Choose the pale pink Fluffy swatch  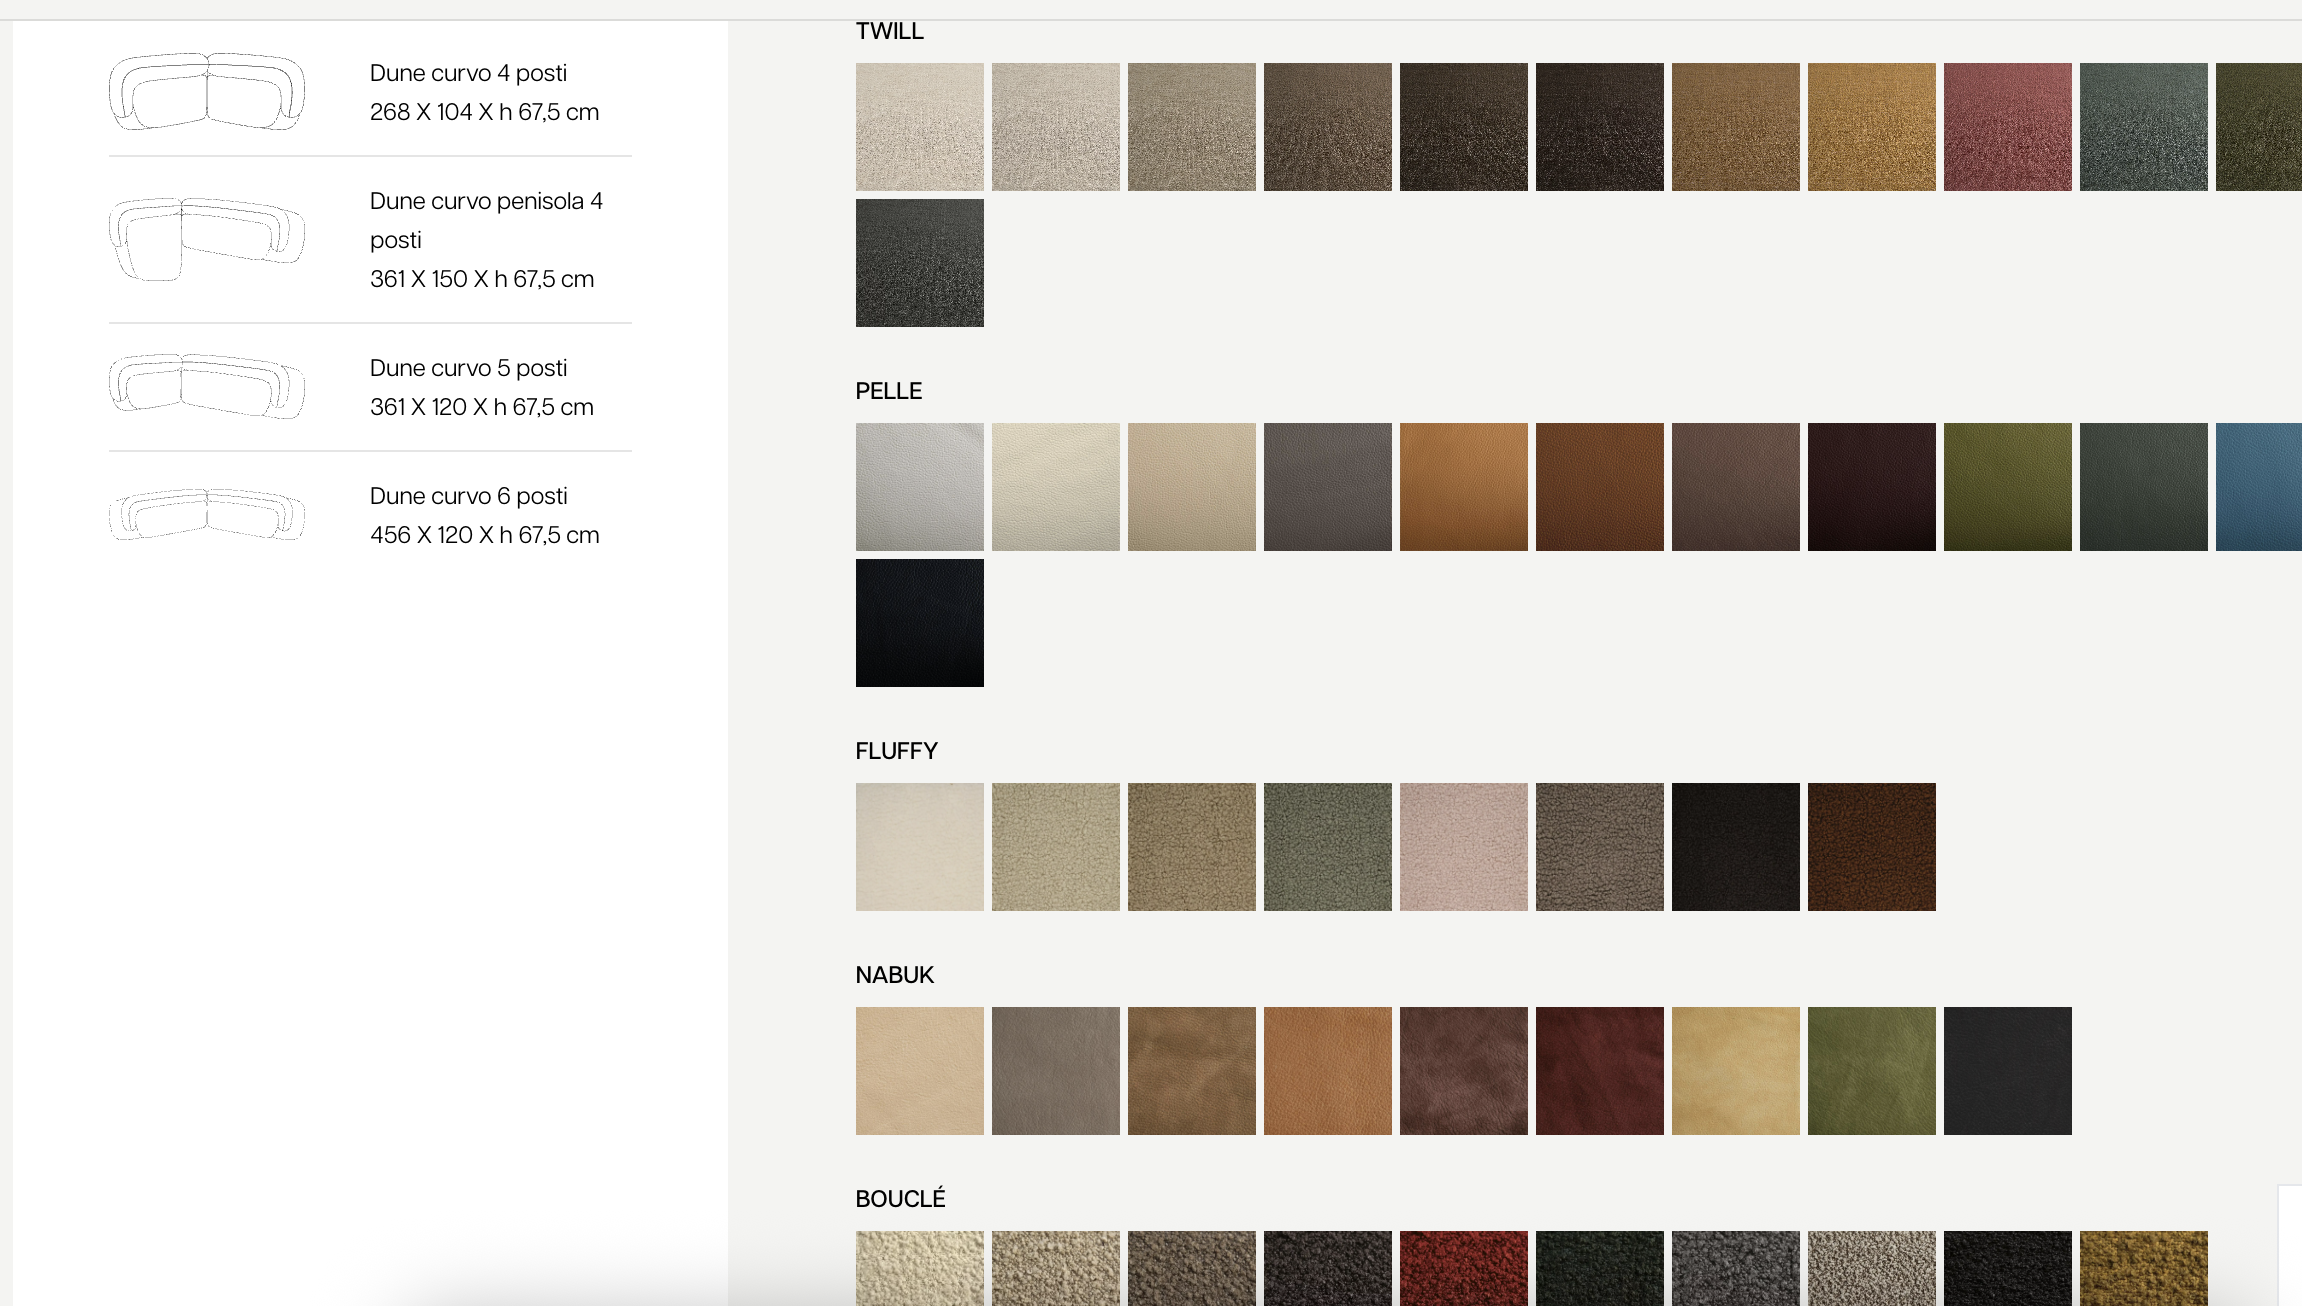pyautogui.click(x=1464, y=847)
